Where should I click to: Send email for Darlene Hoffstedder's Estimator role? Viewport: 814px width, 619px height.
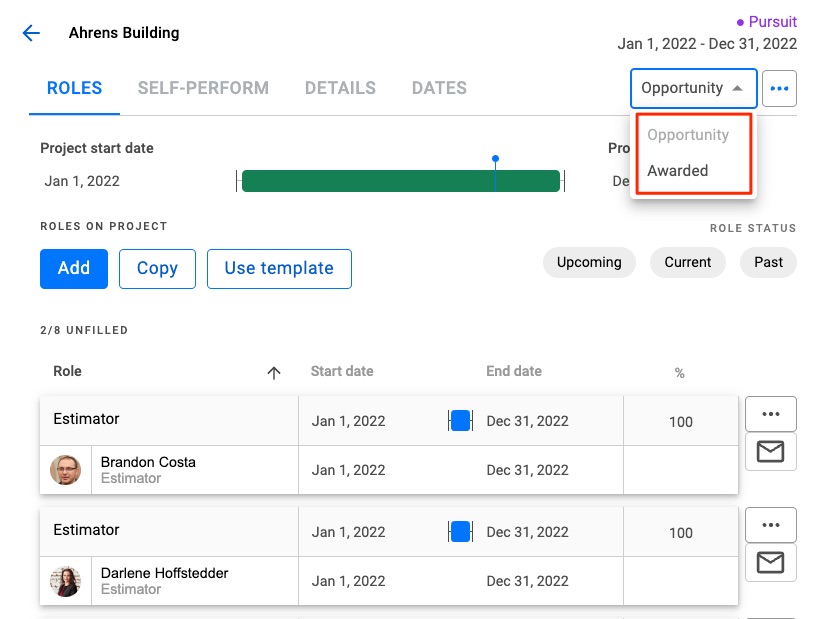coord(771,562)
